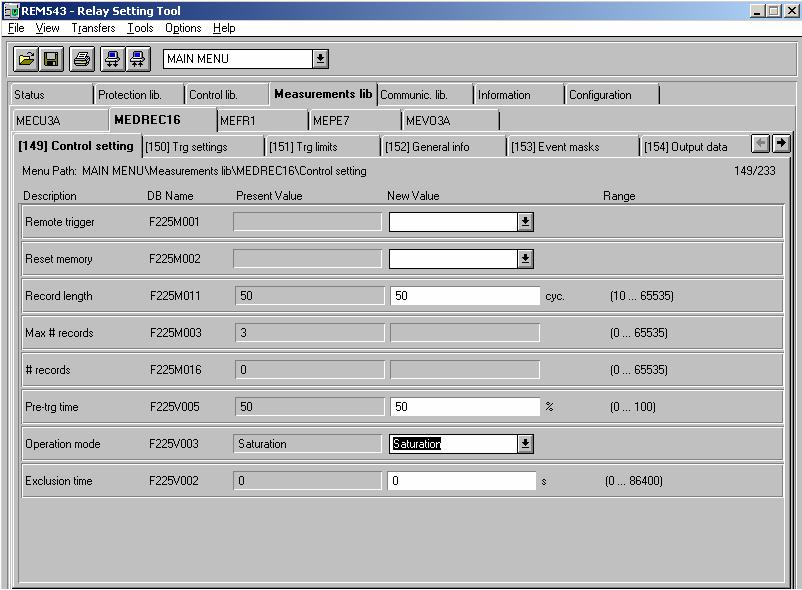
Task: Click the Pre-trg time present value box
Action: click(x=309, y=407)
